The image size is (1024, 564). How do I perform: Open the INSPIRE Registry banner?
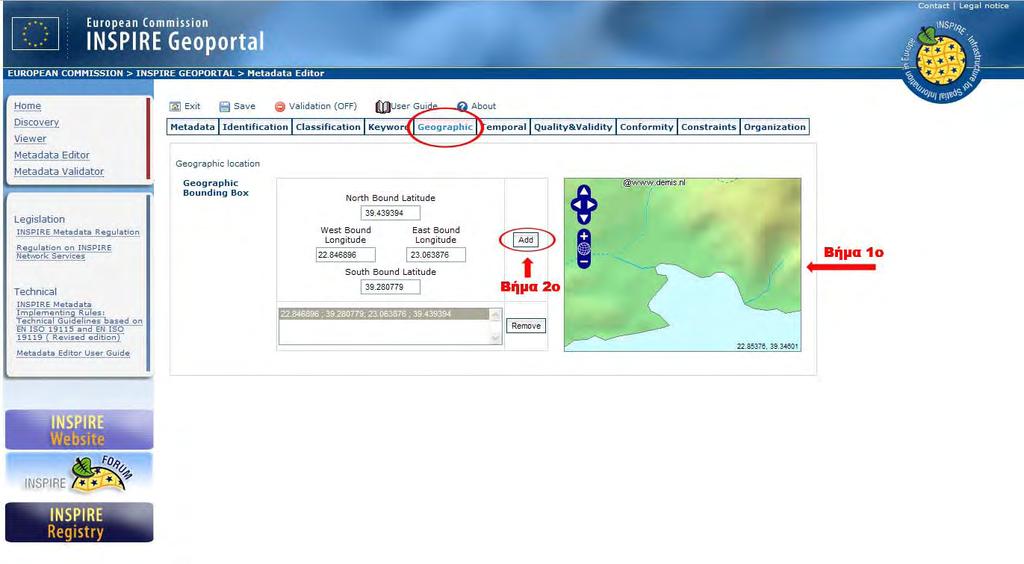pyautogui.click(x=79, y=522)
